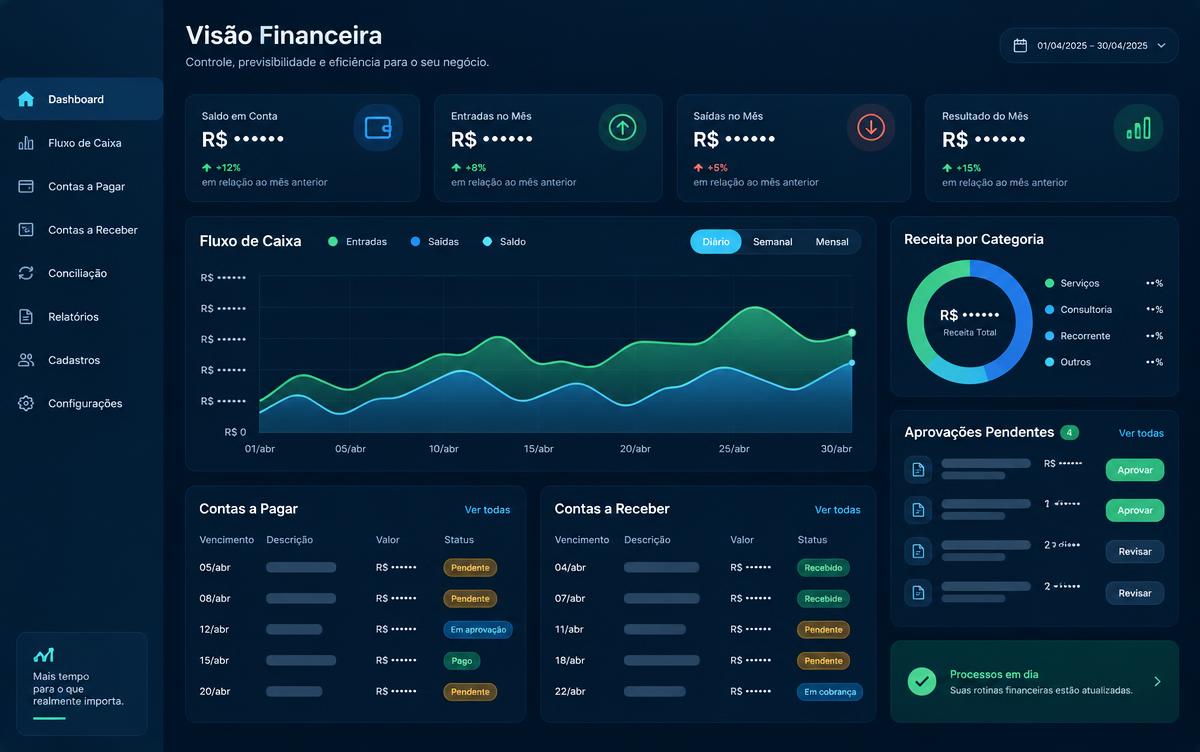Viewport: 1200px width, 752px height.
Task: Click the document icon beside second Aprovar
Action: [x=918, y=510]
